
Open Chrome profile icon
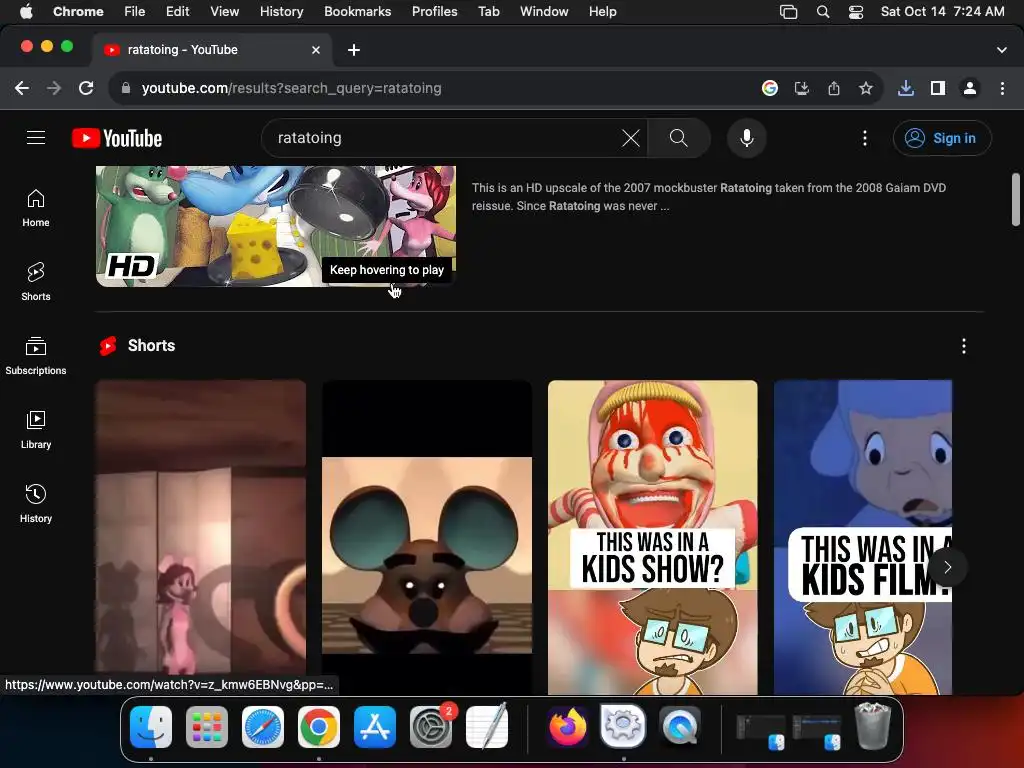click(x=970, y=88)
